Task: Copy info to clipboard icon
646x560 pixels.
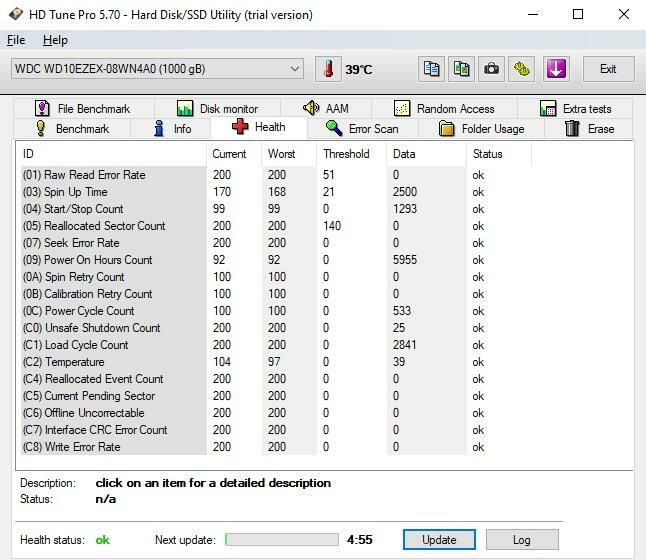Action: pos(431,69)
